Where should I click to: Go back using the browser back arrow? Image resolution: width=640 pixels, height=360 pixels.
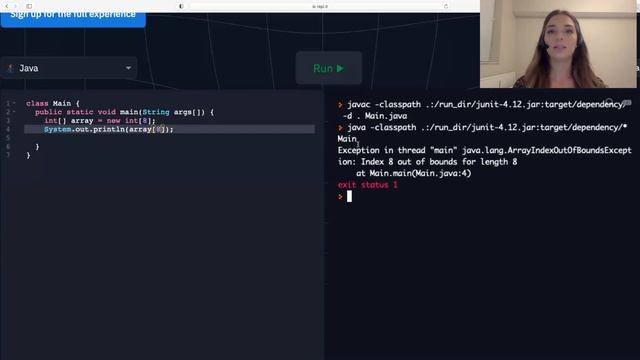[7, 6]
